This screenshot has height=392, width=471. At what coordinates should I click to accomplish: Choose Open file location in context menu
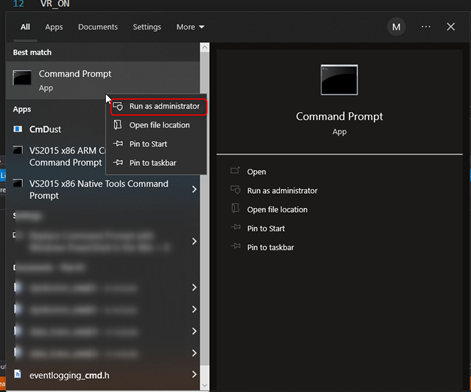coord(156,125)
